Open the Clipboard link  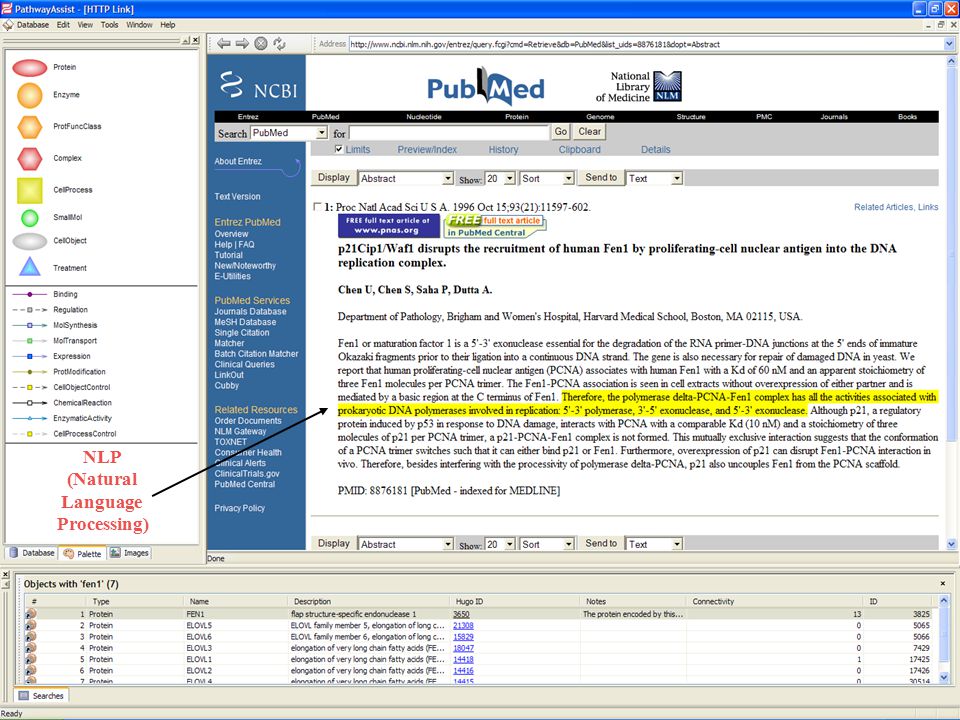(579, 149)
